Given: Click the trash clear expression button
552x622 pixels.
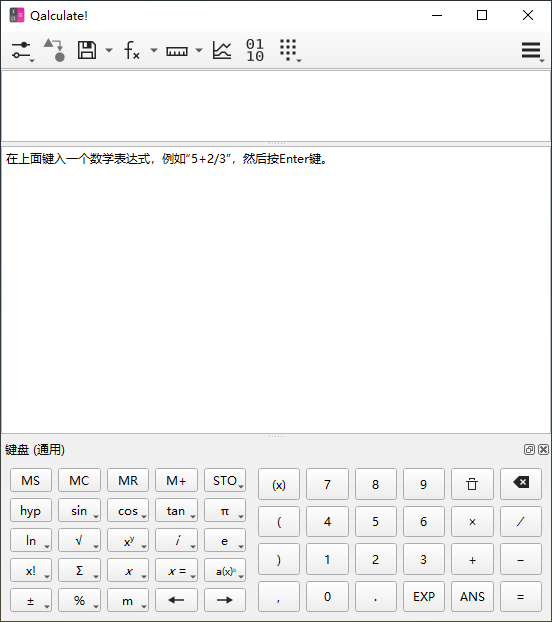Looking at the screenshot, I should point(472,484).
